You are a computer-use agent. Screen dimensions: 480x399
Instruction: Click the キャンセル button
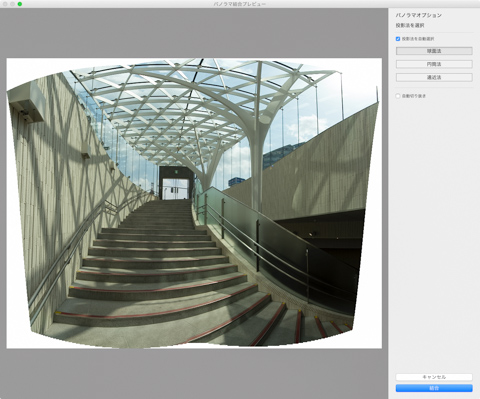click(434, 377)
